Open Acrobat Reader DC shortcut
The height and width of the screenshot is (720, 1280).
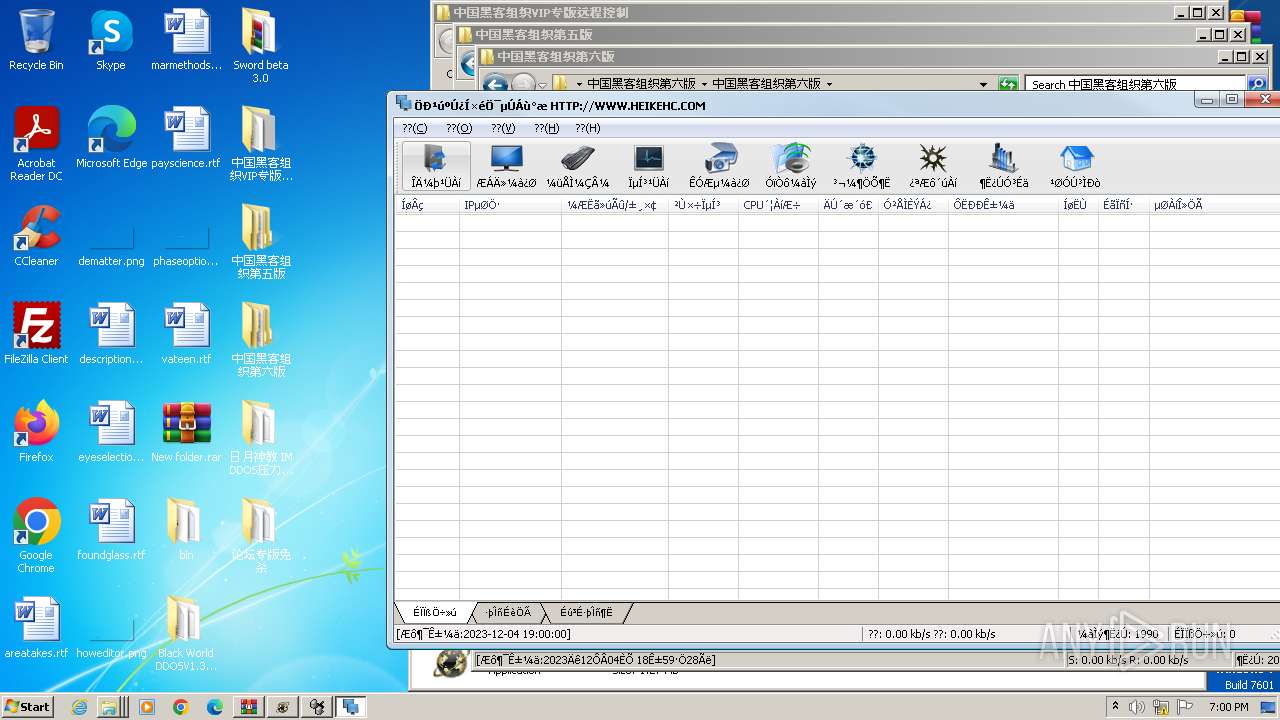tap(36, 145)
